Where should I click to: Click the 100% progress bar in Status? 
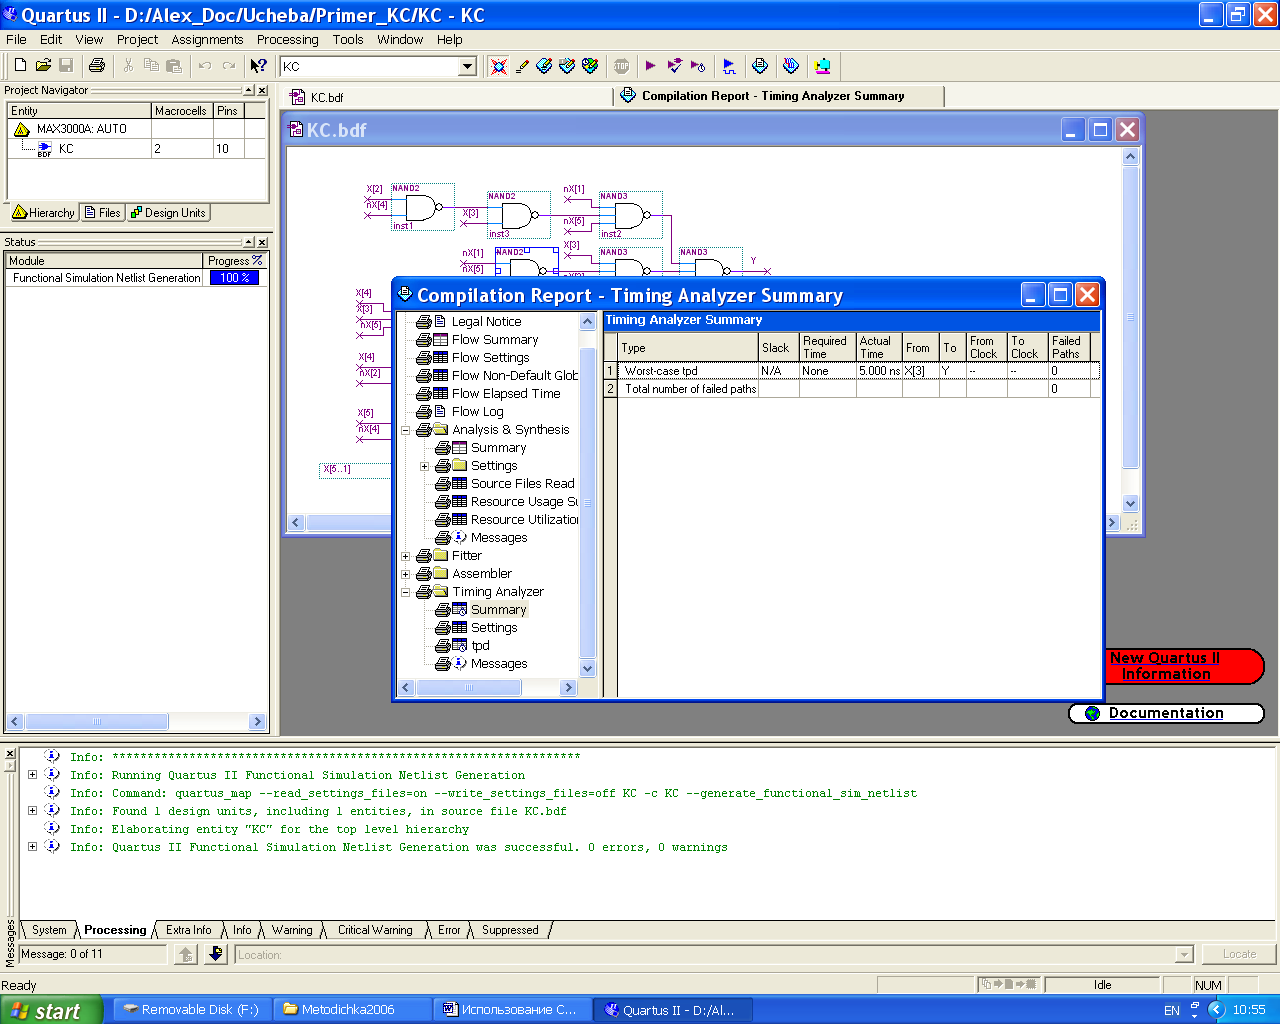click(235, 278)
